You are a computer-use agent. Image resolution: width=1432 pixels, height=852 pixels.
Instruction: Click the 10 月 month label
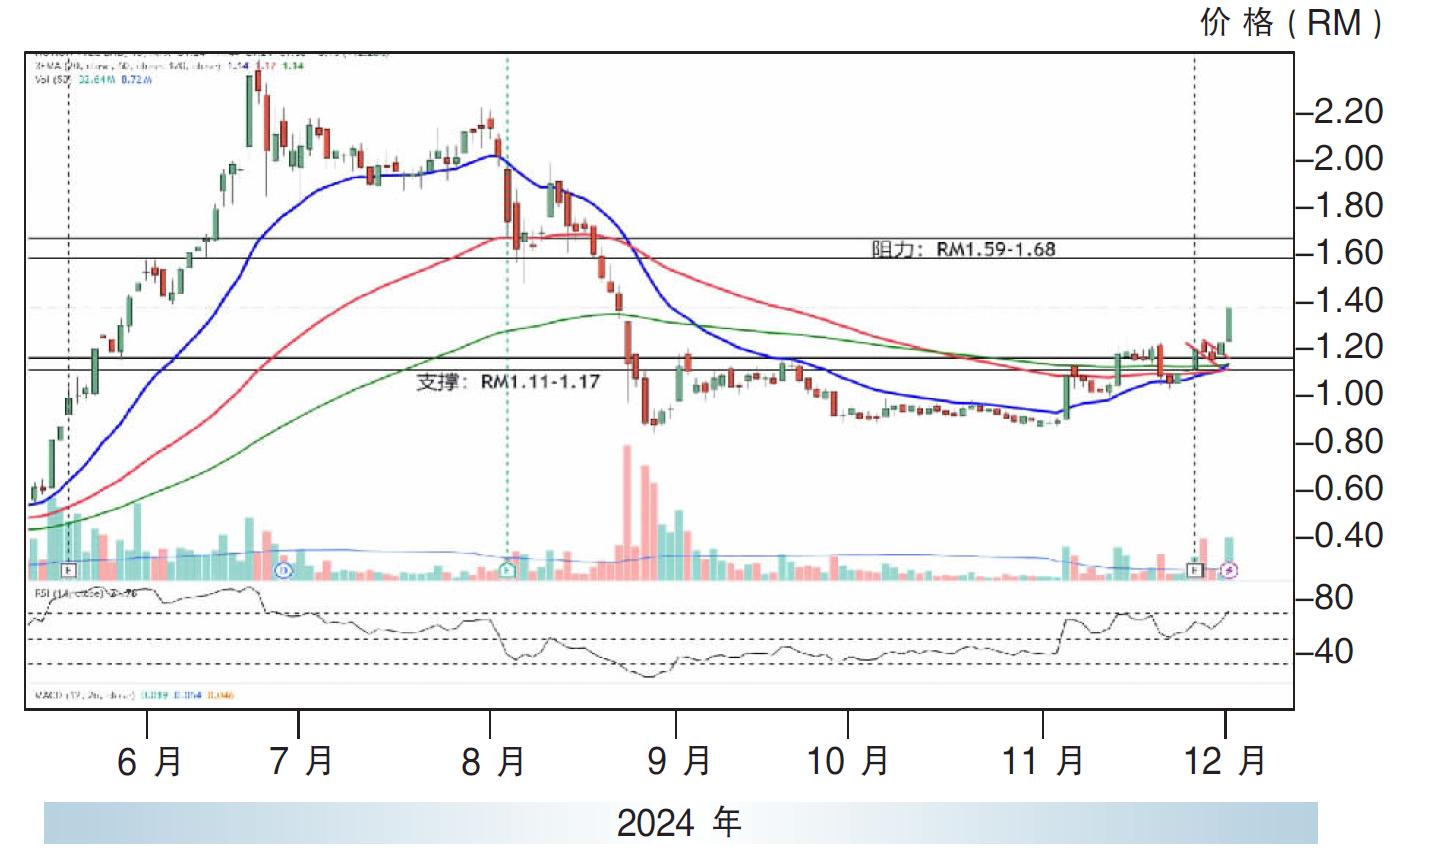pyautogui.click(x=848, y=761)
